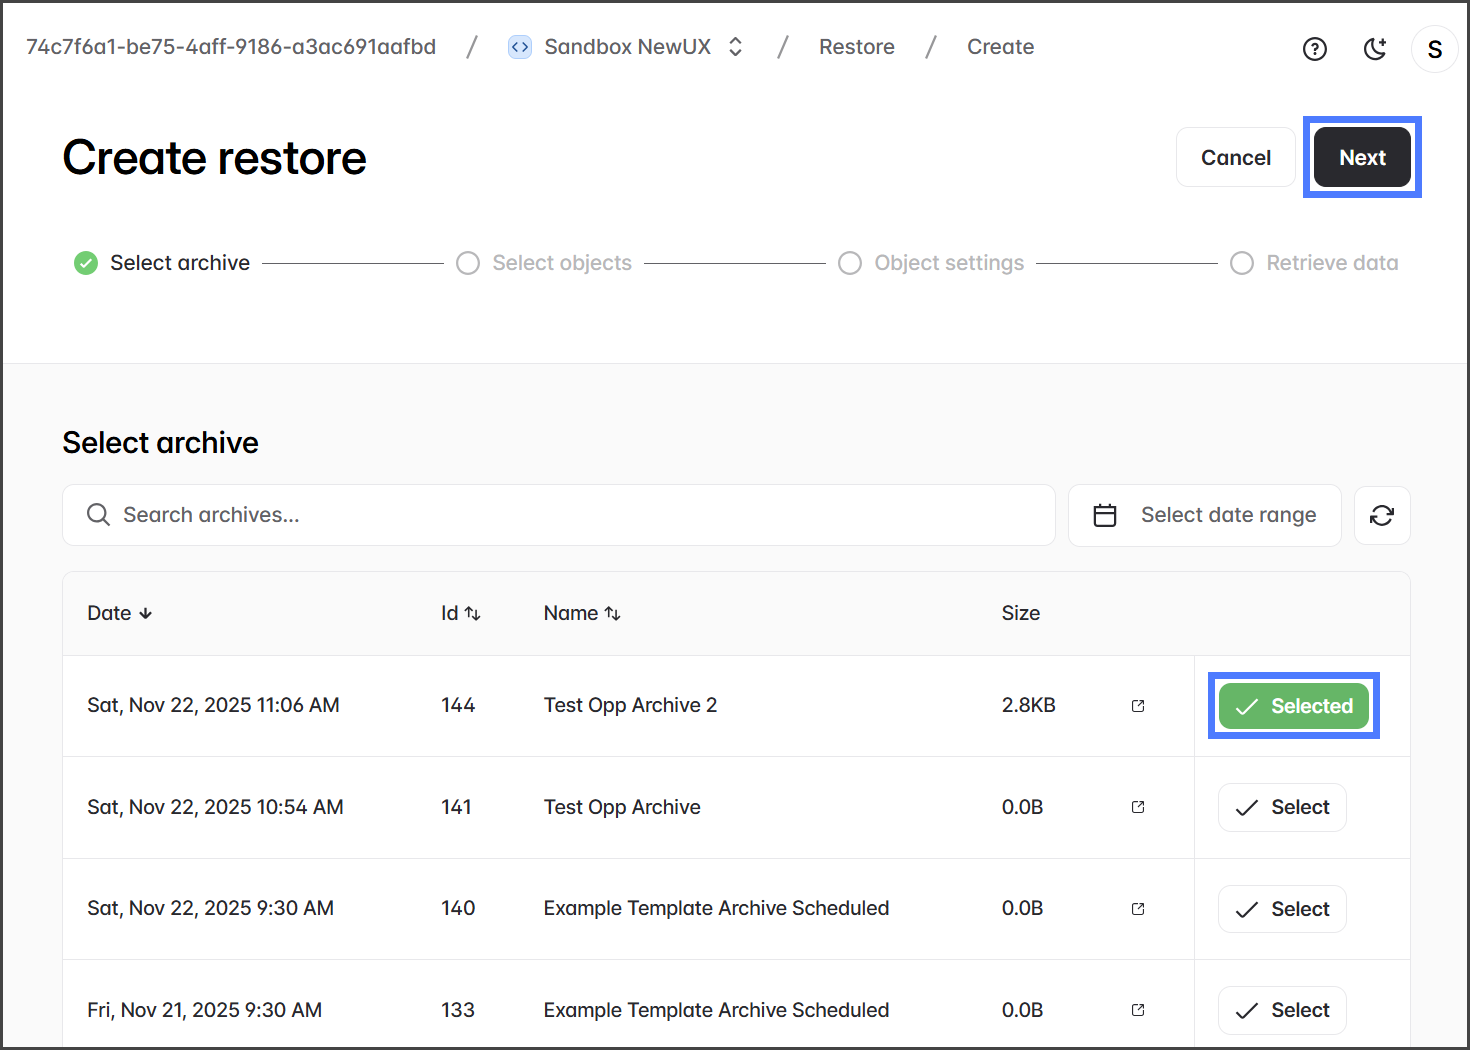Toggle dark mode moon icon

(x=1375, y=49)
